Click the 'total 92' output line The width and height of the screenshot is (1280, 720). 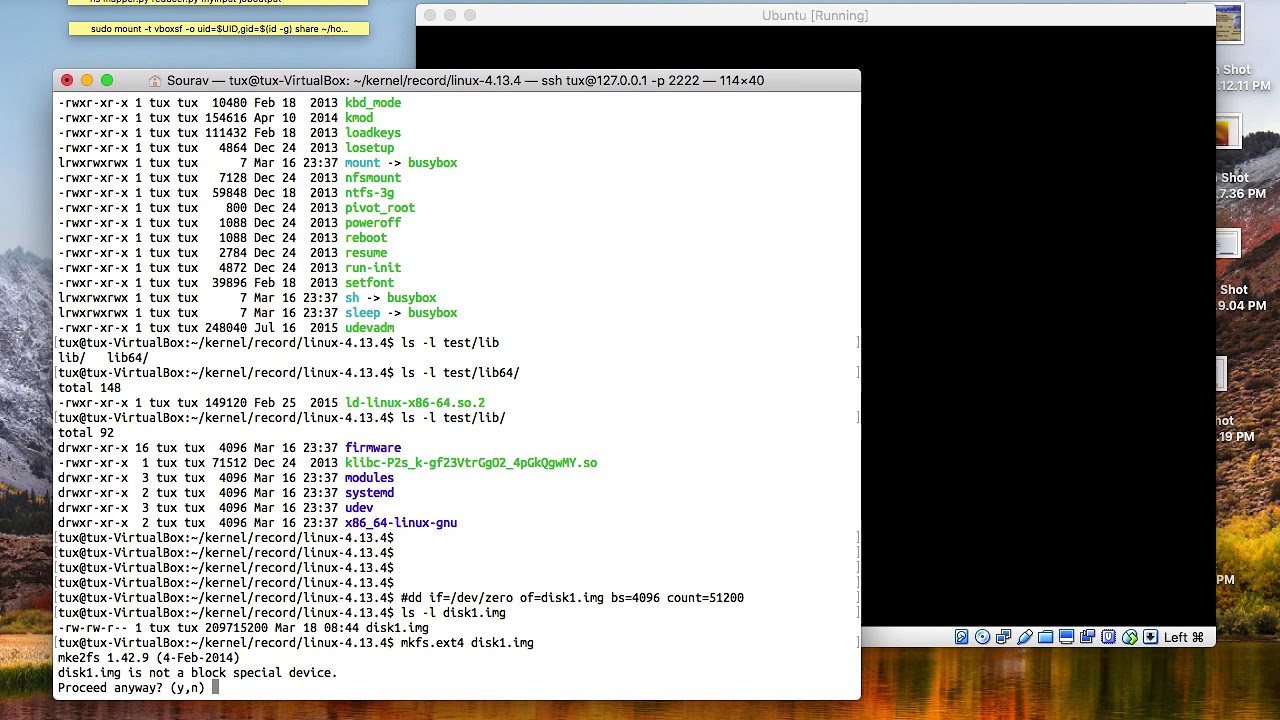coord(86,433)
